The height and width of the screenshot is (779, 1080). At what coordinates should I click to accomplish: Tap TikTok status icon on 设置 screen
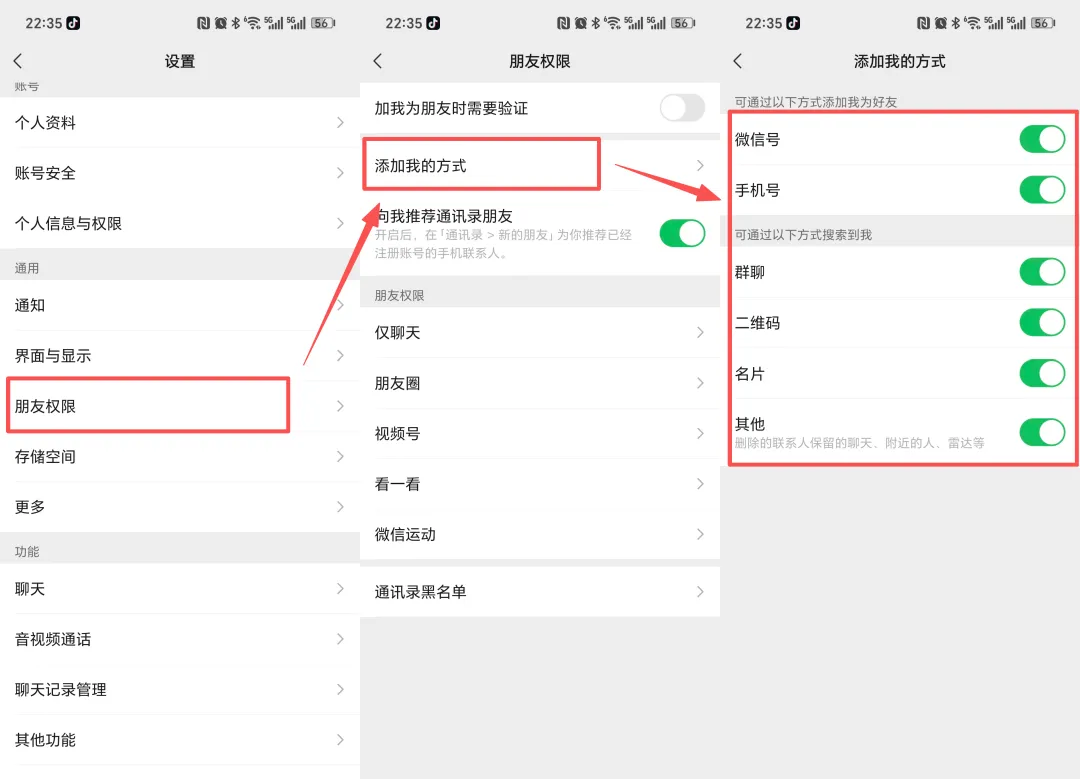[x=73, y=23]
